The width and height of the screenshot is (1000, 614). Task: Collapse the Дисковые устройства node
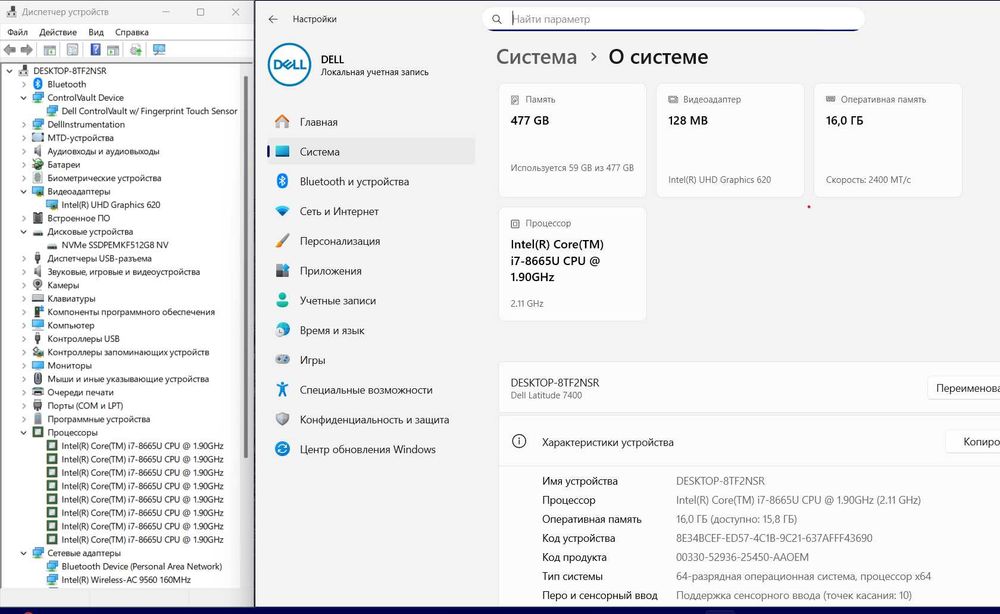tap(24, 231)
